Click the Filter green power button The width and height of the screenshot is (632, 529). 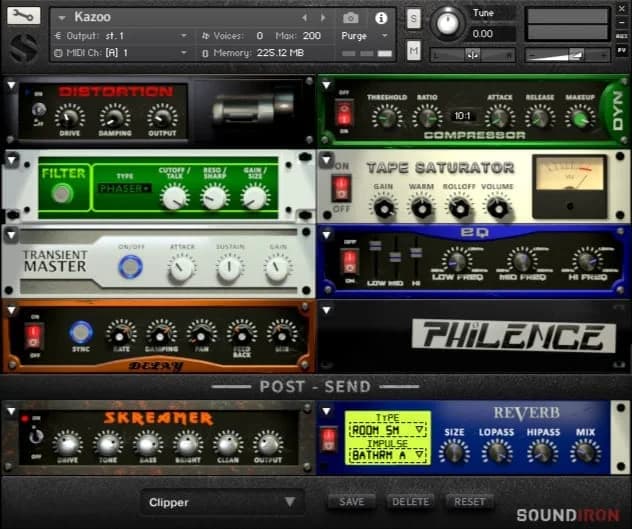coord(62,194)
